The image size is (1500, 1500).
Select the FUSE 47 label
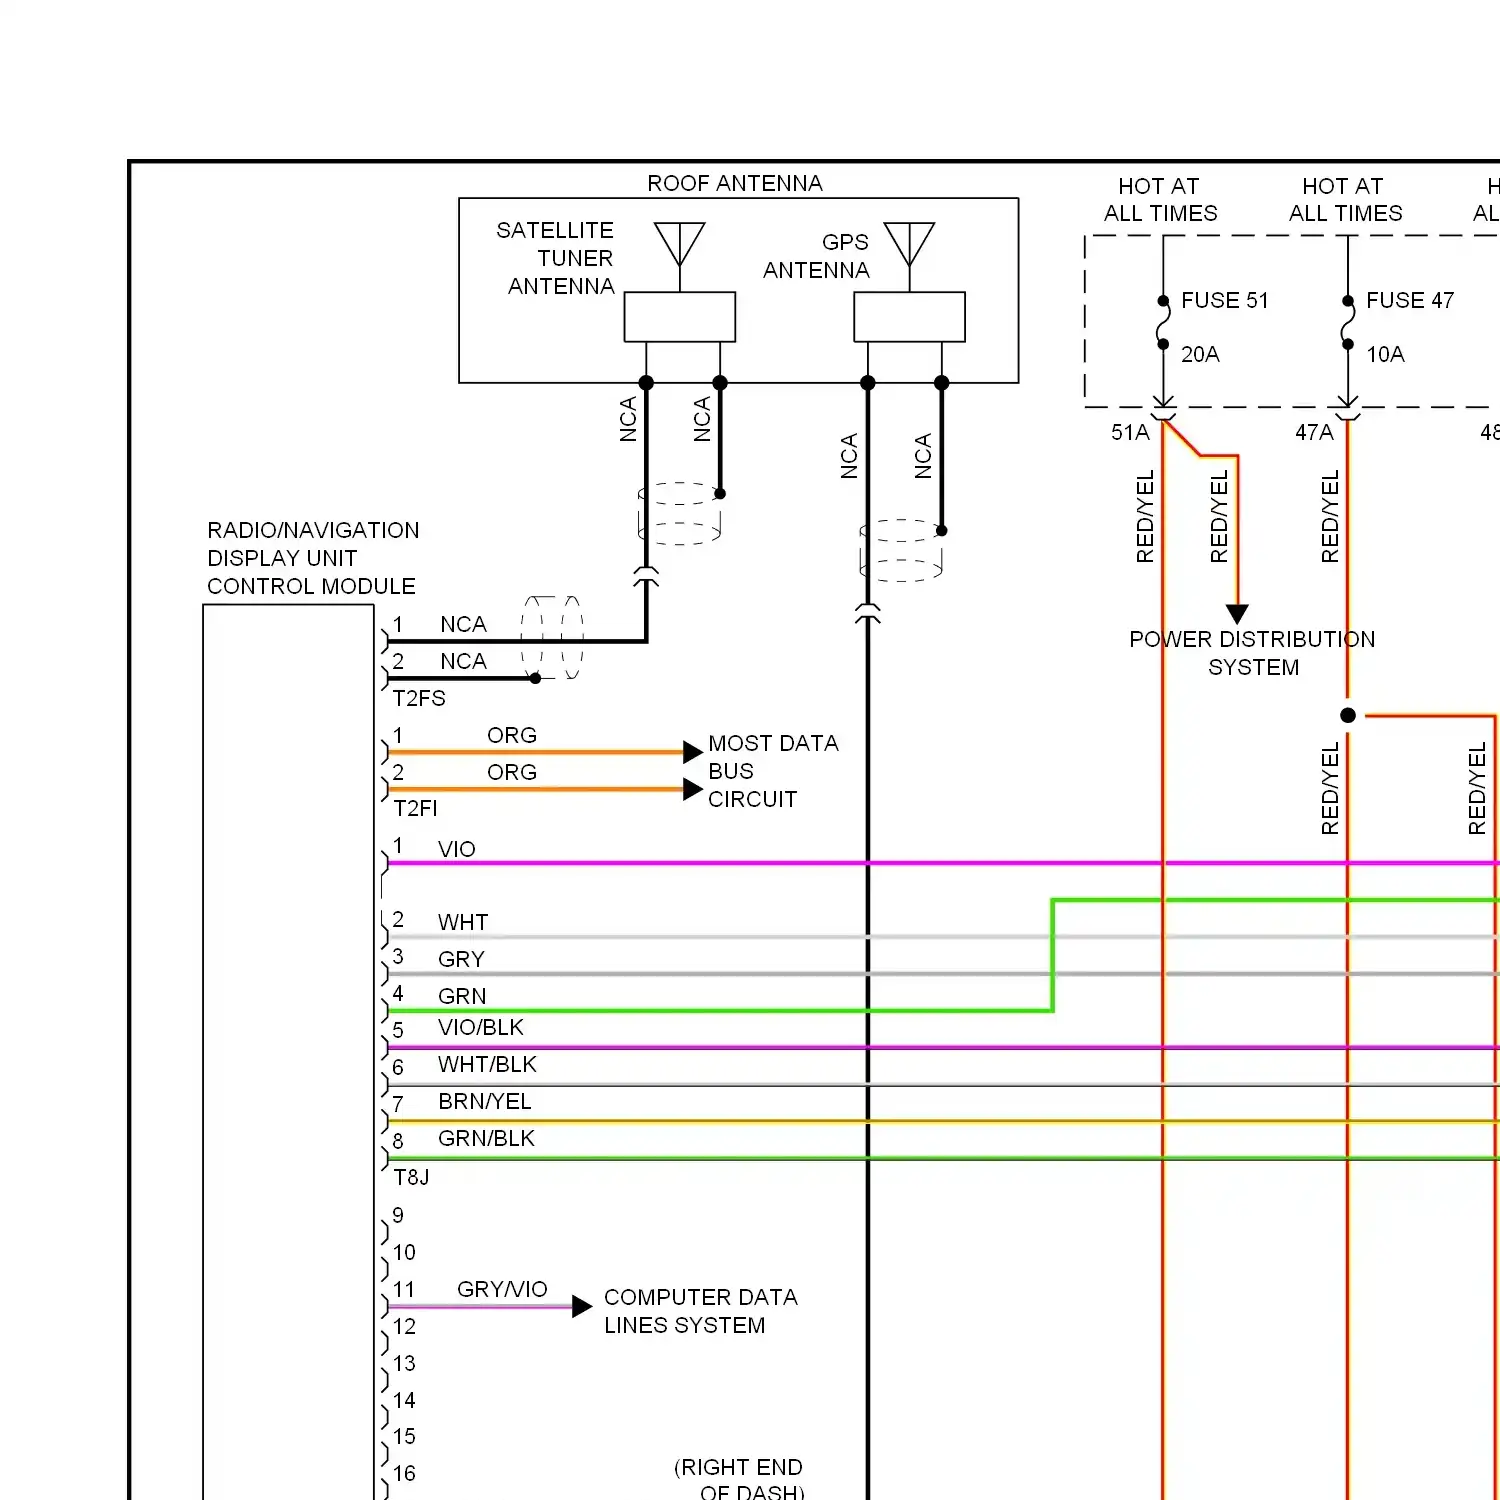(x=1410, y=300)
